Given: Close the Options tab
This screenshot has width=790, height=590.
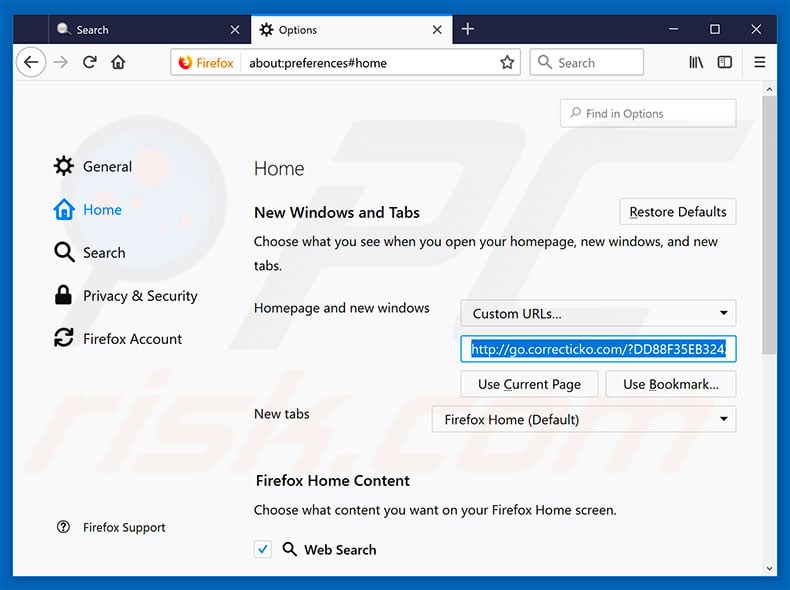Looking at the screenshot, I should pyautogui.click(x=437, y=30).
